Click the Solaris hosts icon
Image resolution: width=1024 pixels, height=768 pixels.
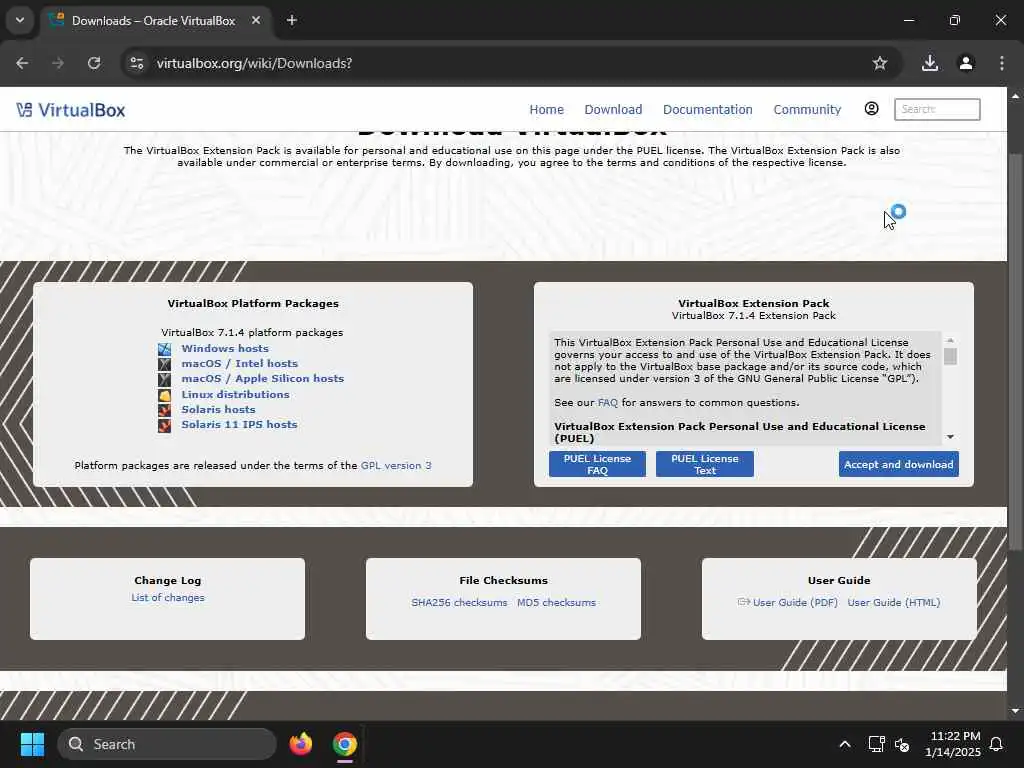pyautogui.click(x=165, y=409)
